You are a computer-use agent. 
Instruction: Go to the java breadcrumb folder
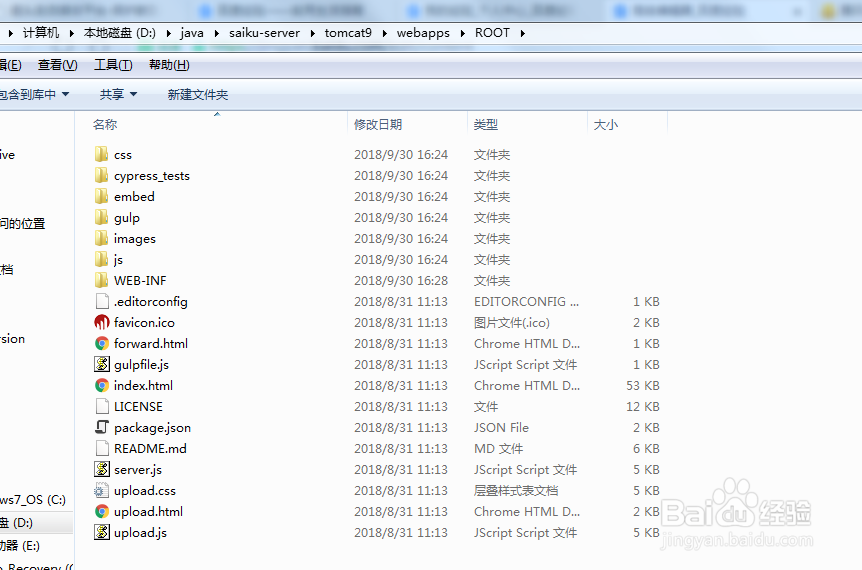[x=192, y=33]
